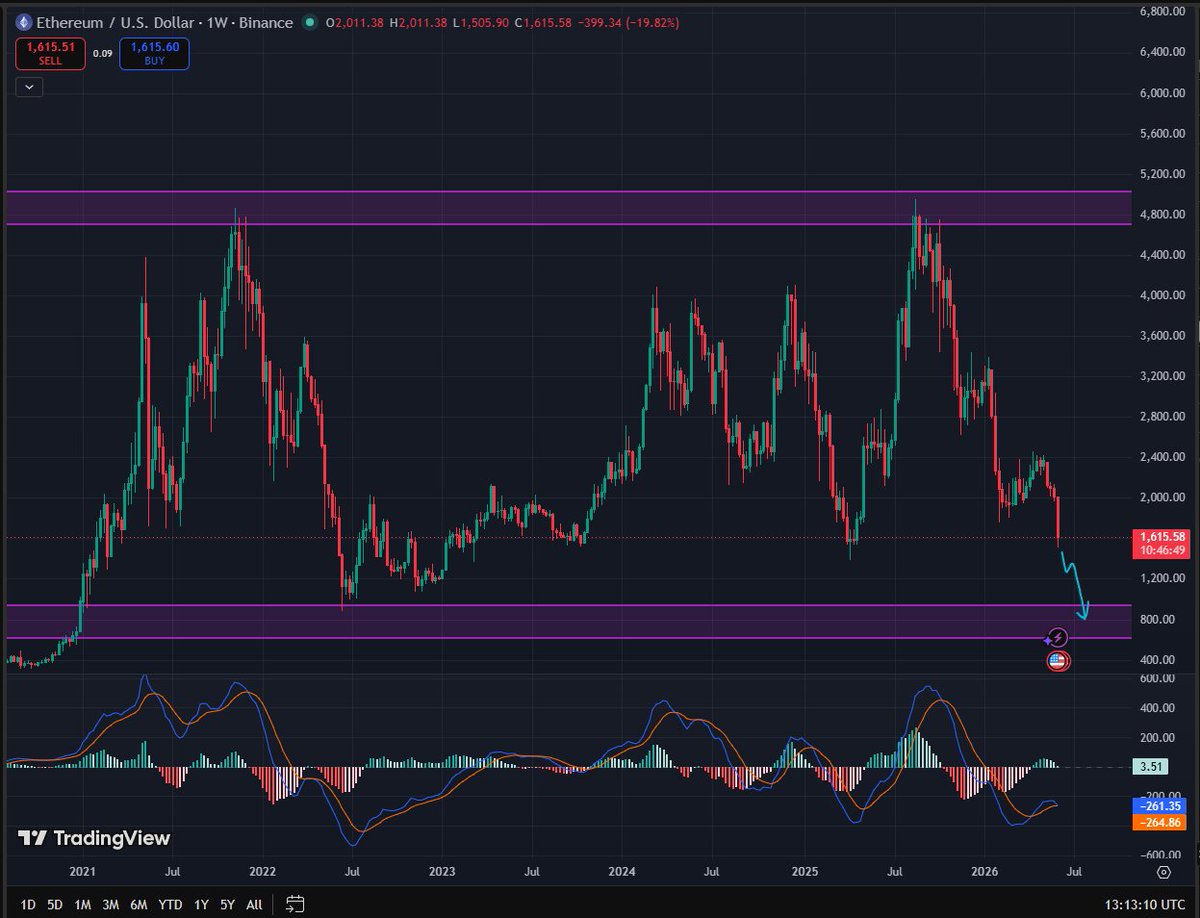Click the low value L1,505.90
This screenshot has height=918, width=1200.
point(480,22)
